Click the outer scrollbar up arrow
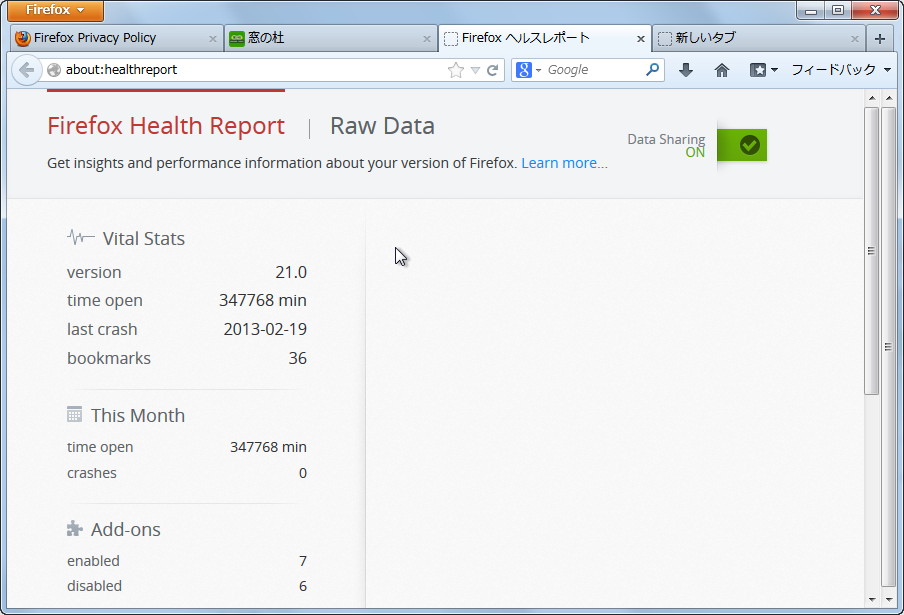Screen dimensions: 904x615 [888, 98]
